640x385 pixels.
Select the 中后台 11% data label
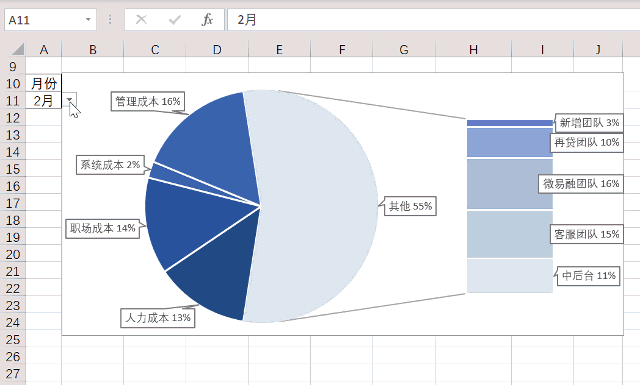coord(589,276)
